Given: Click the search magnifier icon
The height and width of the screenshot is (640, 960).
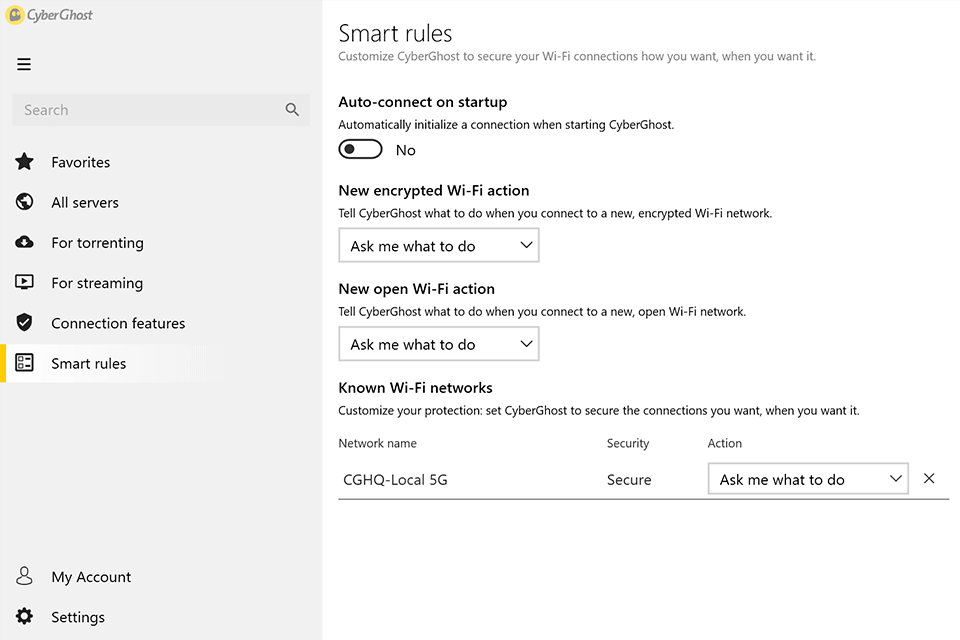Looking at the screenshot, I should pos(292,110).
